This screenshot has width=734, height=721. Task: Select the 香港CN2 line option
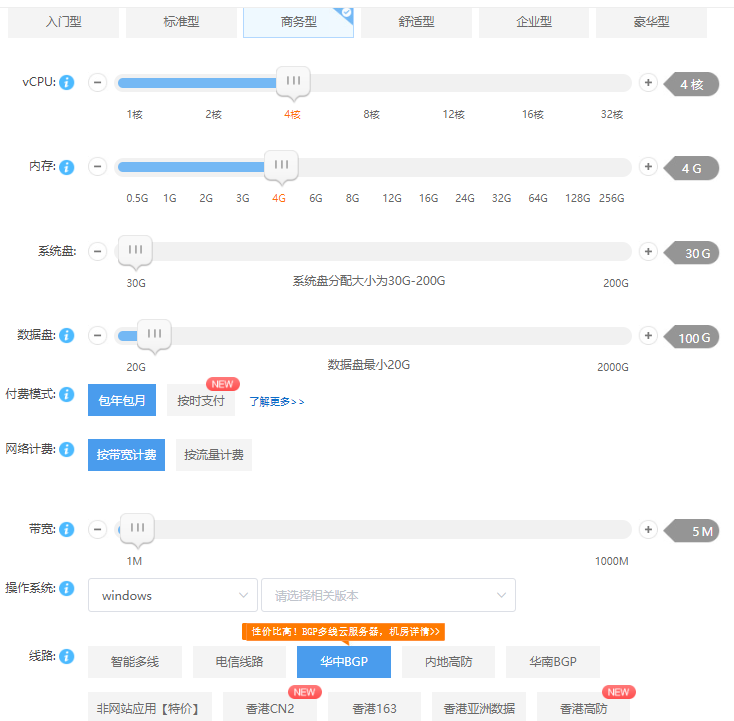(268, 709)
